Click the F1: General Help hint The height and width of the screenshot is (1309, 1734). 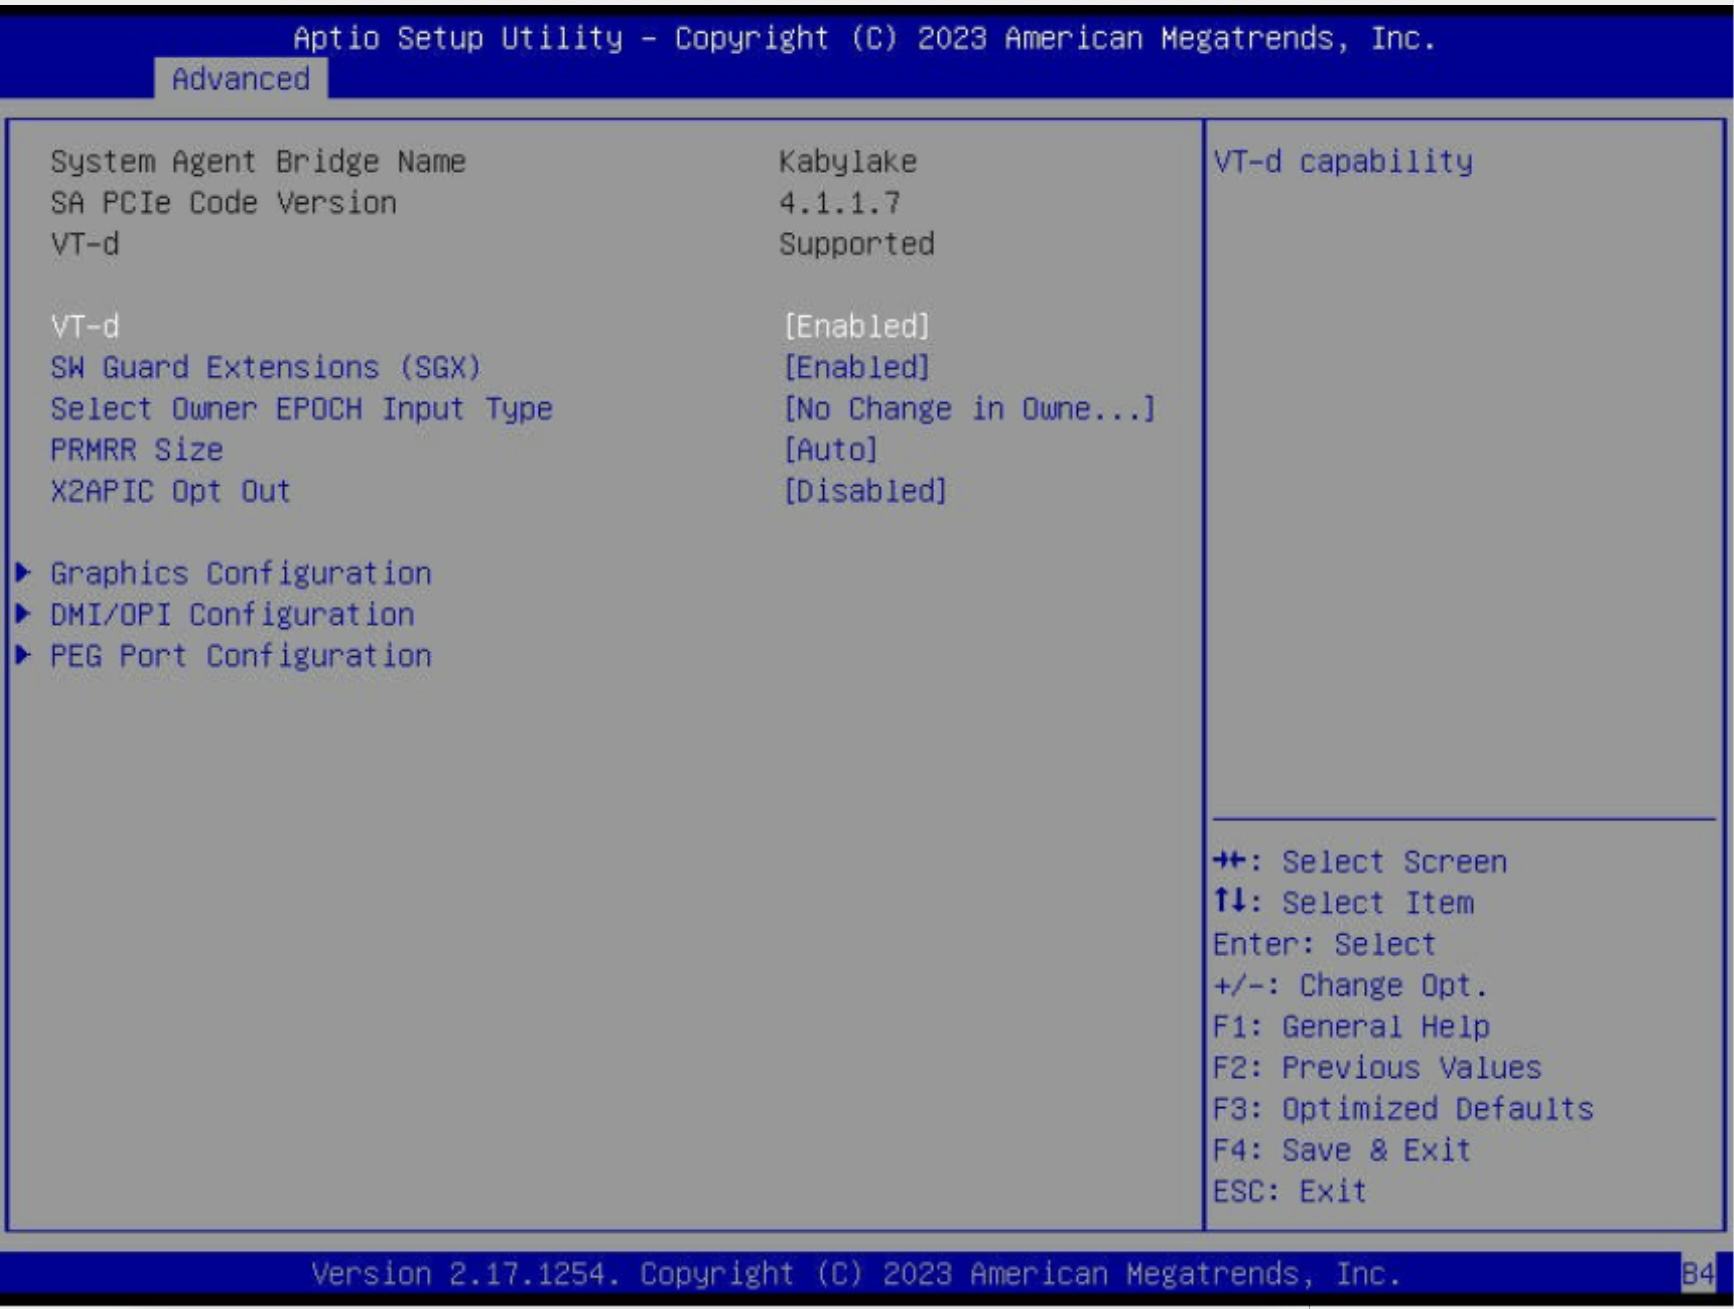[x=1352, y=1026]
